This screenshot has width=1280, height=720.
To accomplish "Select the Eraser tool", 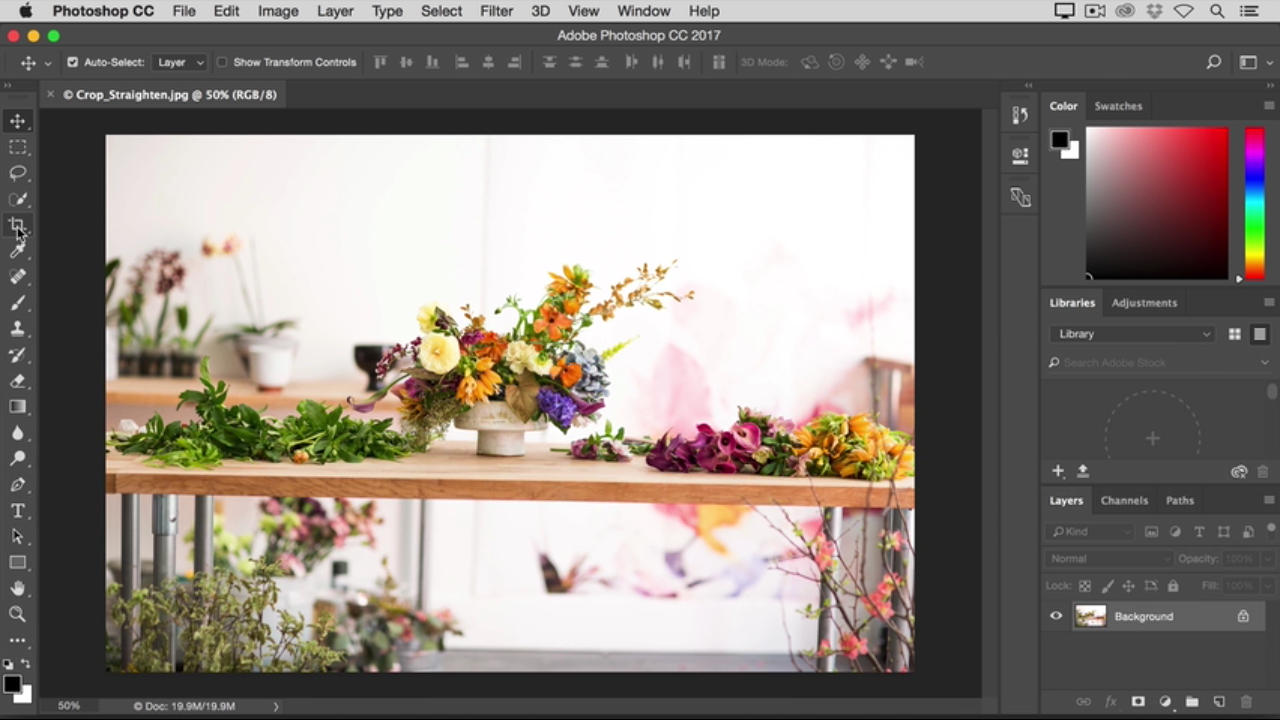I will coord(17,381).
